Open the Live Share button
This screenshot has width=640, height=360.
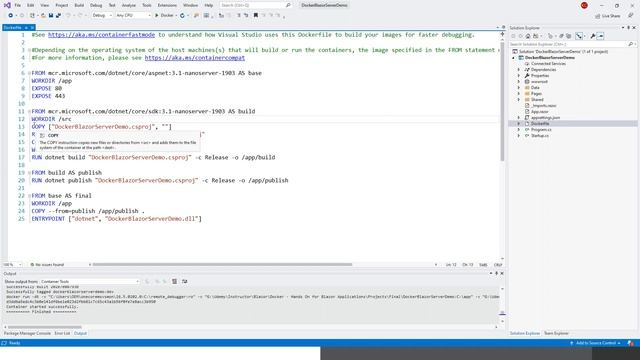pyautogui.click(x=607, y=16)
